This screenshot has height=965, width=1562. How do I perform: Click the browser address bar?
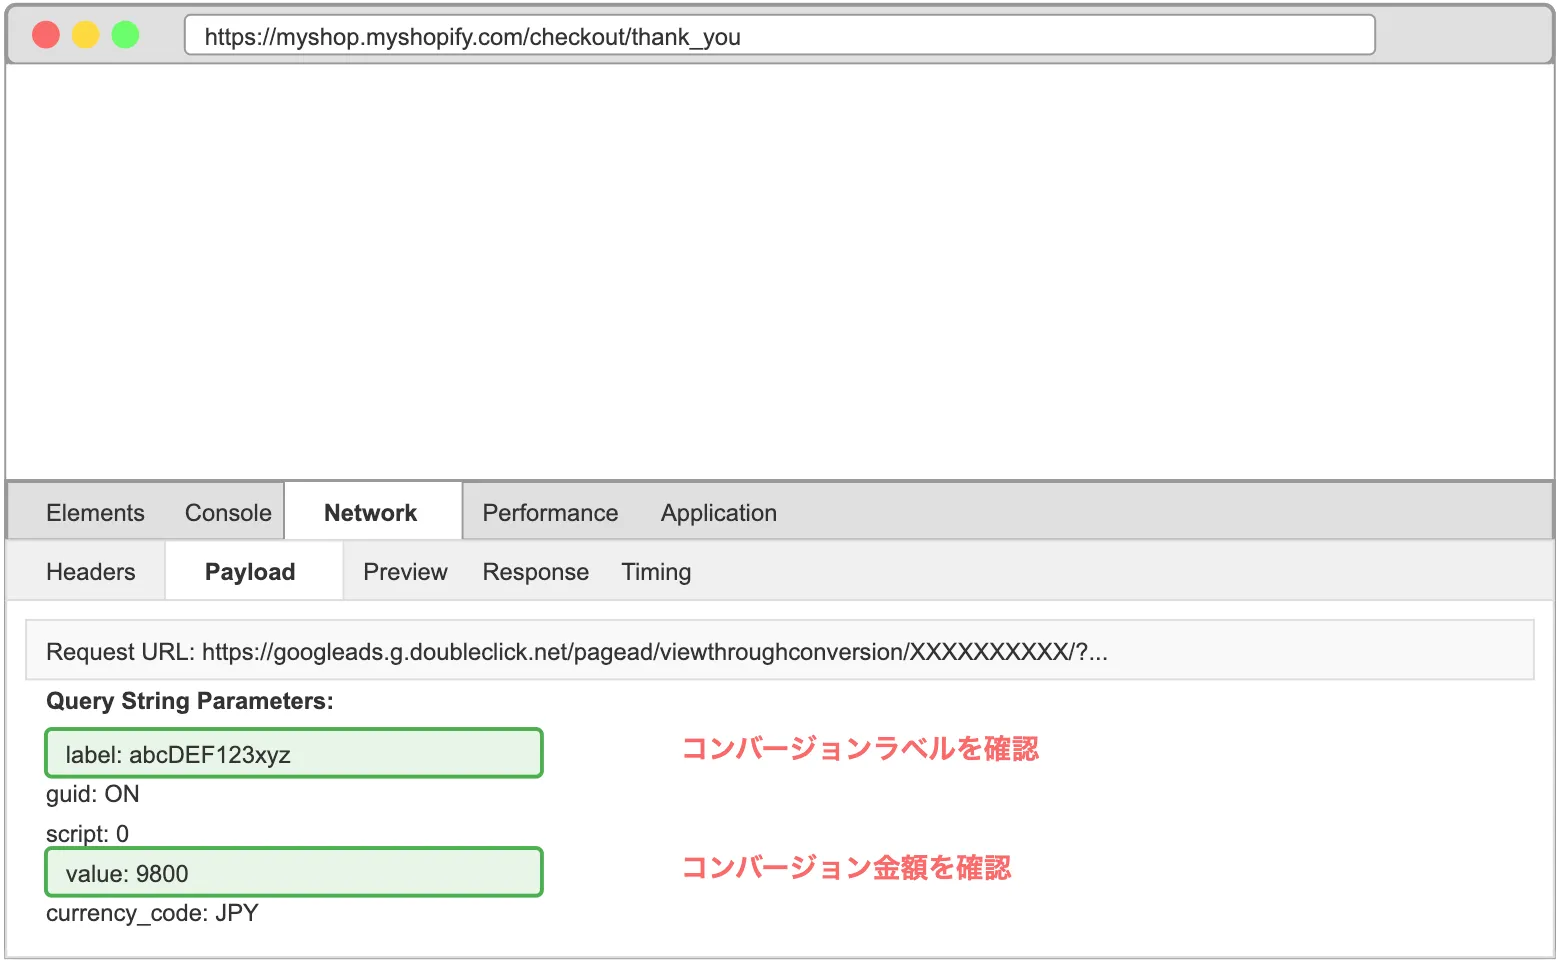(779, 36)
